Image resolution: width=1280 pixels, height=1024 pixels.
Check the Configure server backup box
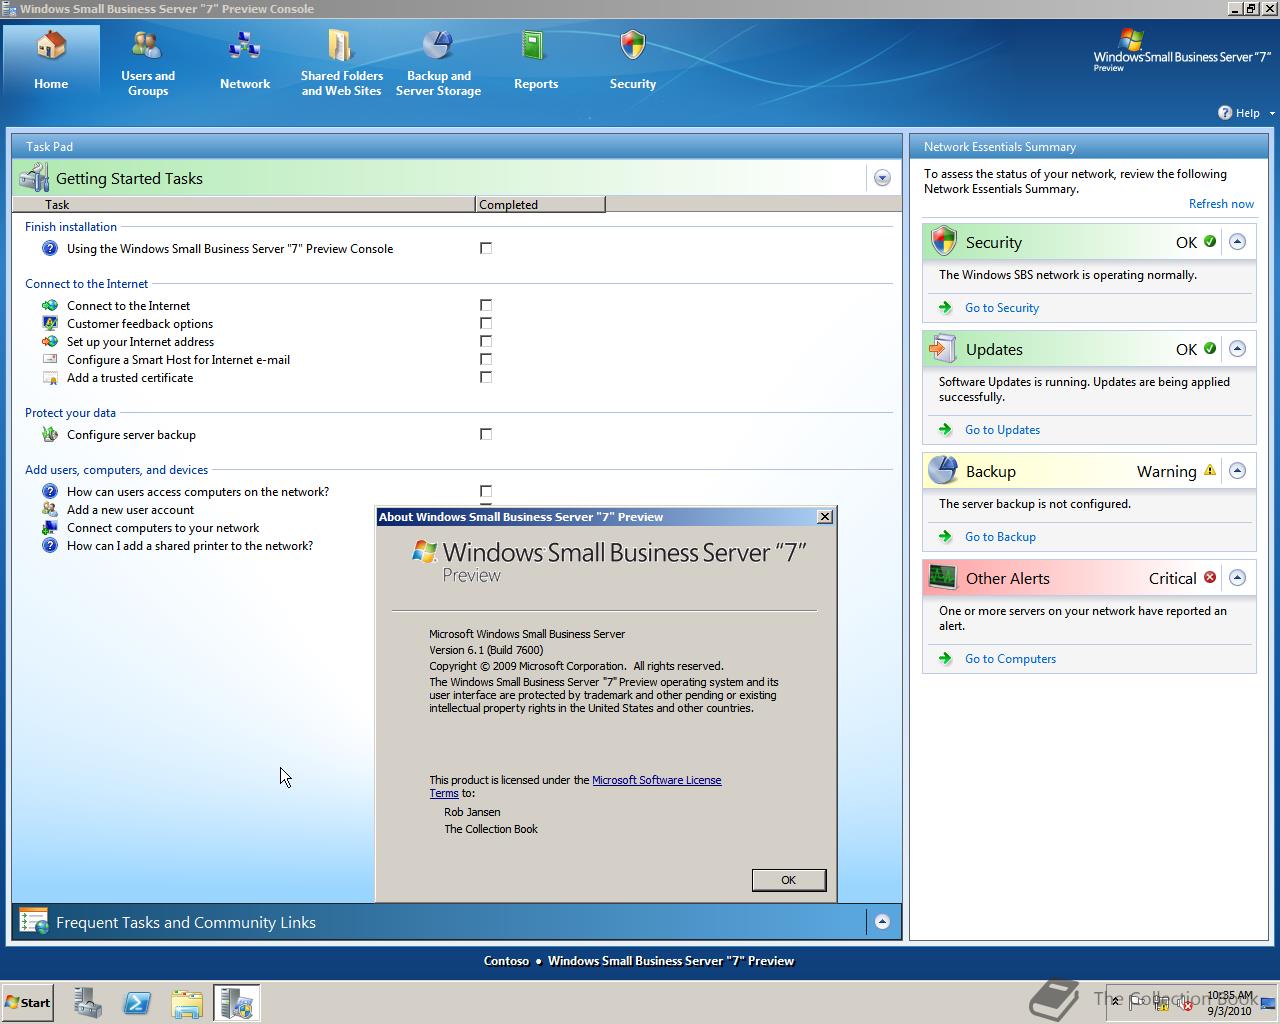click(x=486, y=434)
